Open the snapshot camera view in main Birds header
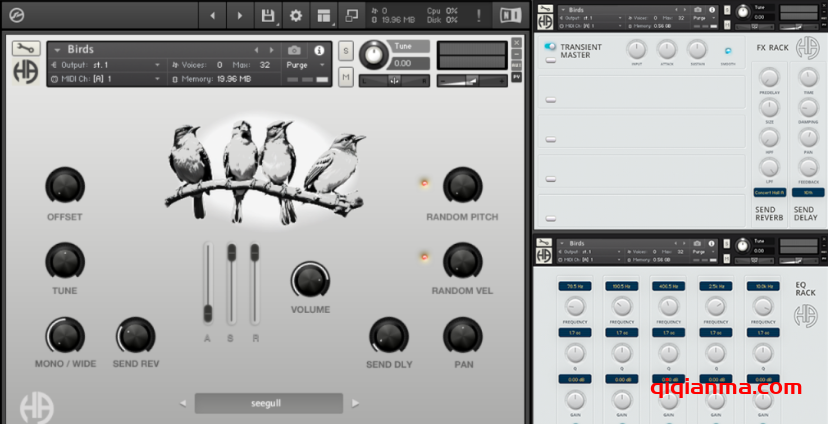Image resolution: width=828 pixels, height=424 pixels. pyautogui.click(x=295, y=50)
